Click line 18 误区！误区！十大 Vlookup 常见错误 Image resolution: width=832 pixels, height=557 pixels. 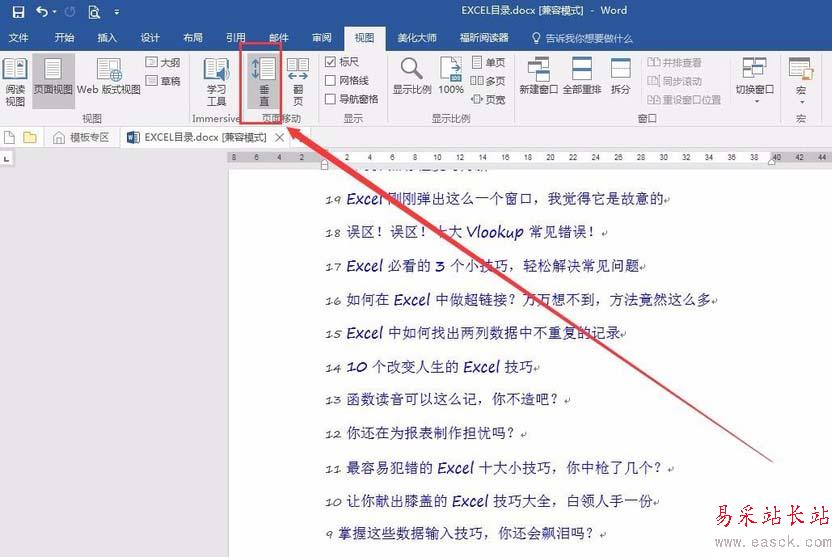(x=467, y=232)
